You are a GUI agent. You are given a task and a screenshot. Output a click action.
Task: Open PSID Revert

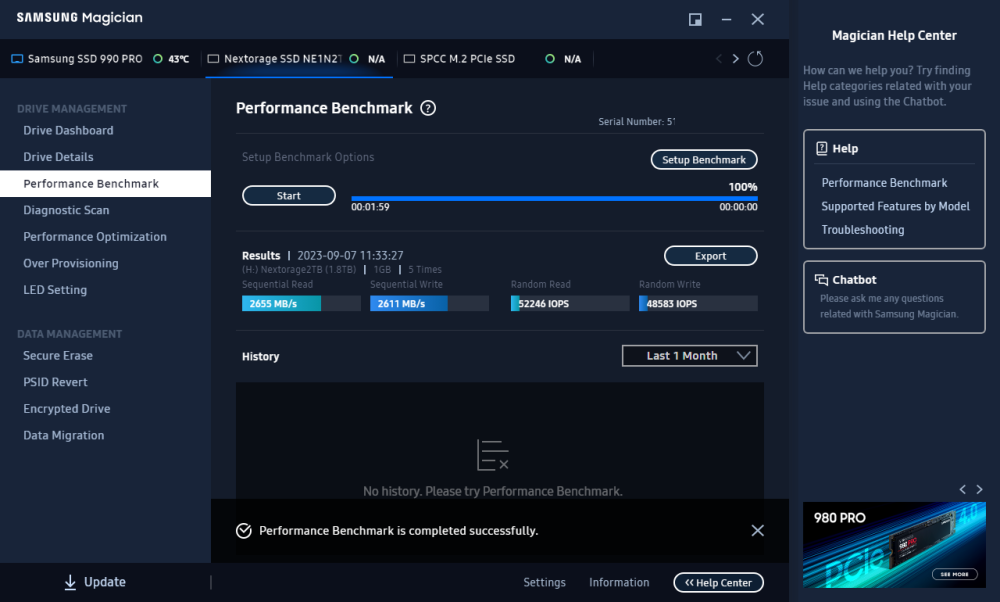tap(55, 382)
